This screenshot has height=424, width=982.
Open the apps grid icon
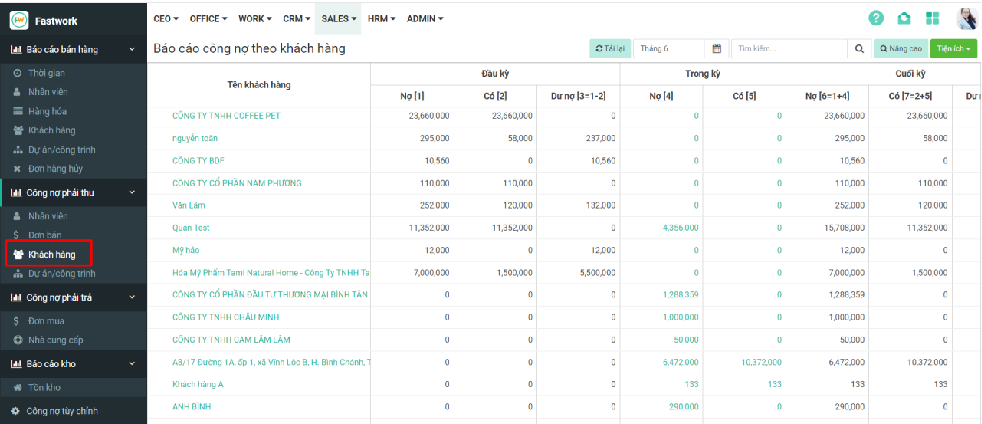(x=932, y=18)
